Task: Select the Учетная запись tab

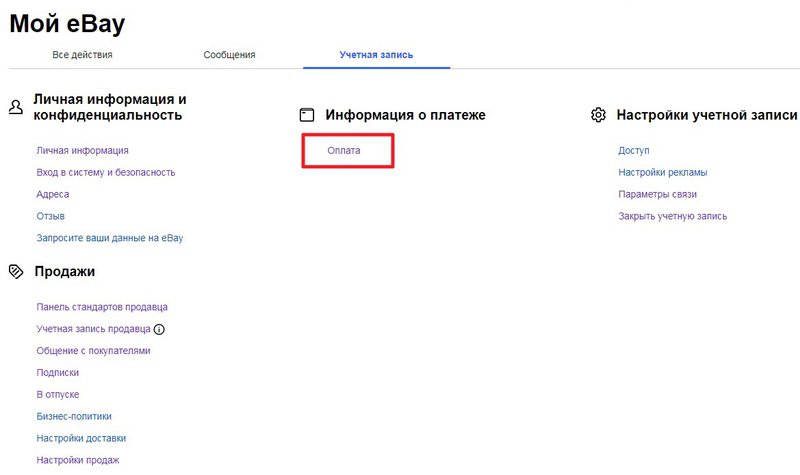Action: pyautogui.click(x=376, y=55)
